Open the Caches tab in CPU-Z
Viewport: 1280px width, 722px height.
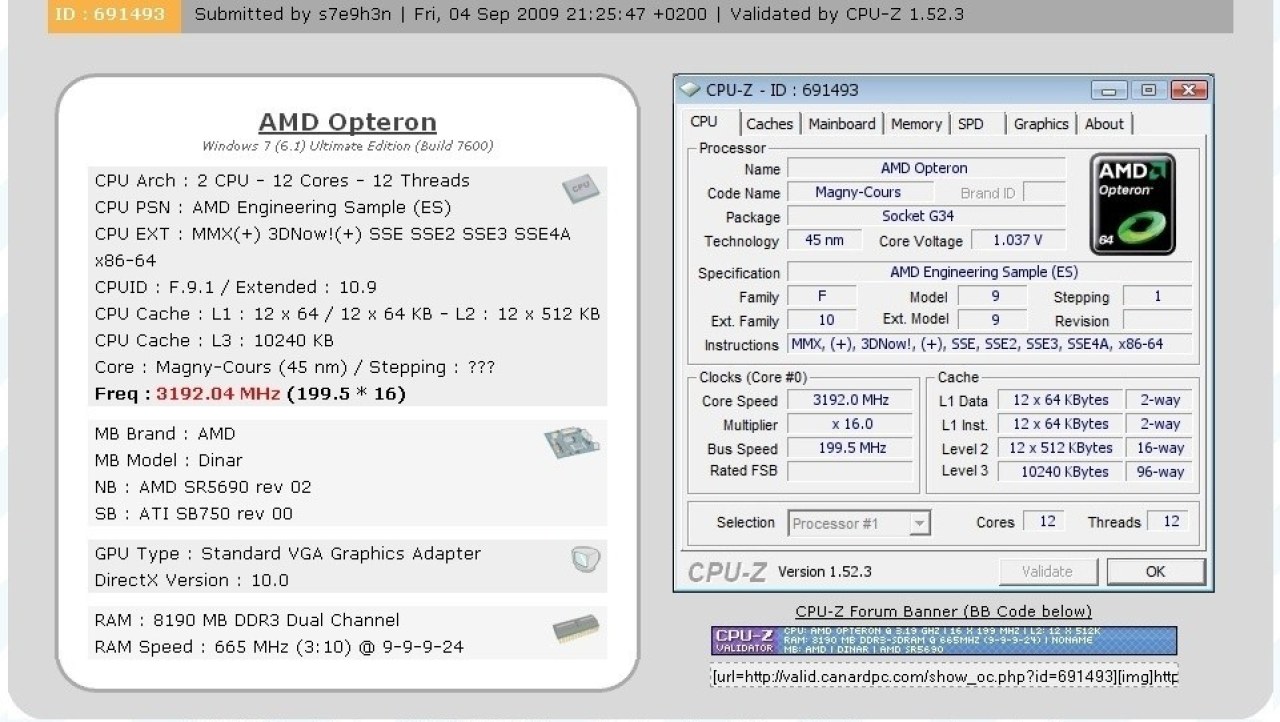(769, 124)
